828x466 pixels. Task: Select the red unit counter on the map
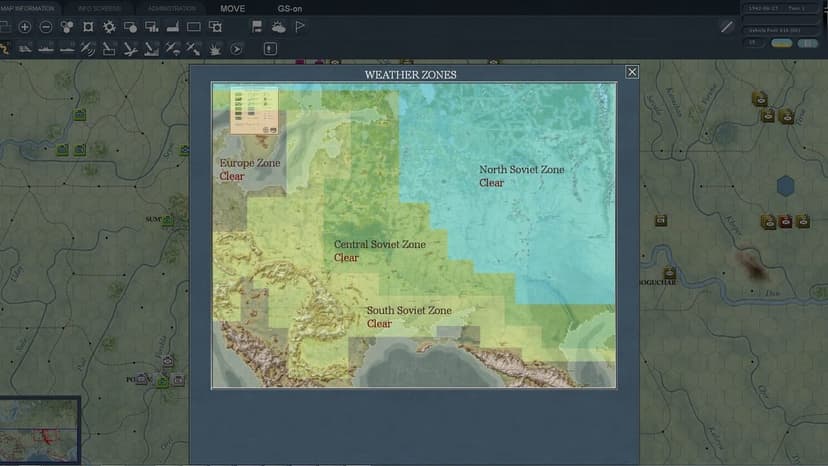tap(785, 221)
